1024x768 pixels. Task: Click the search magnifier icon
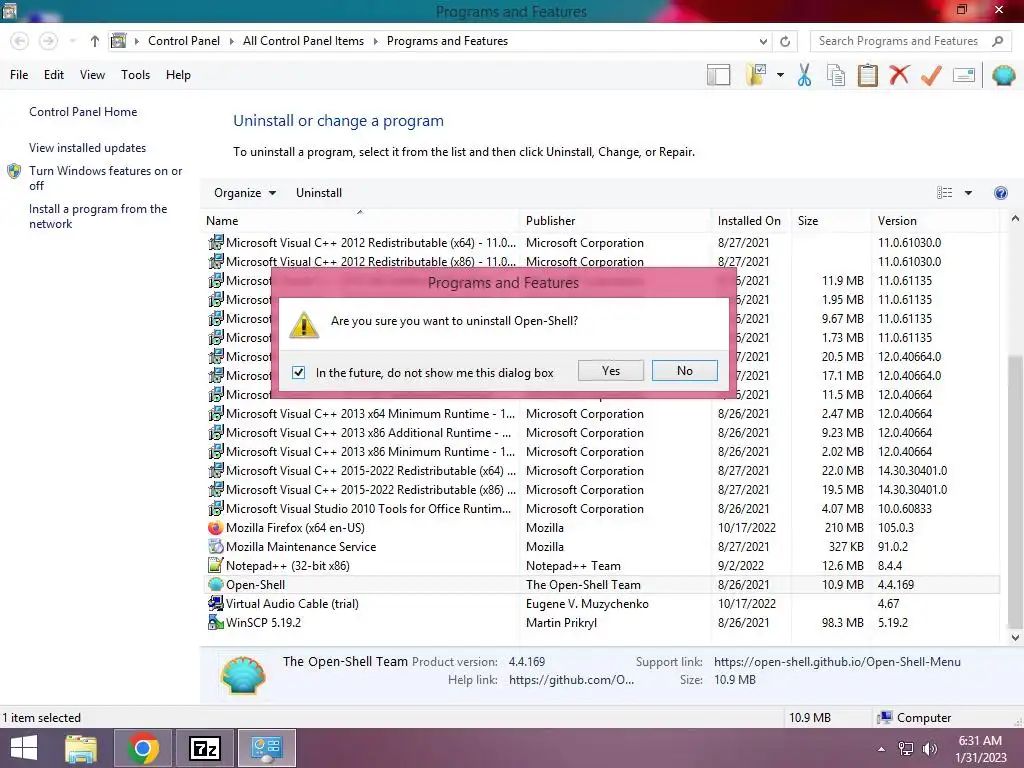(x=997, y=41)
